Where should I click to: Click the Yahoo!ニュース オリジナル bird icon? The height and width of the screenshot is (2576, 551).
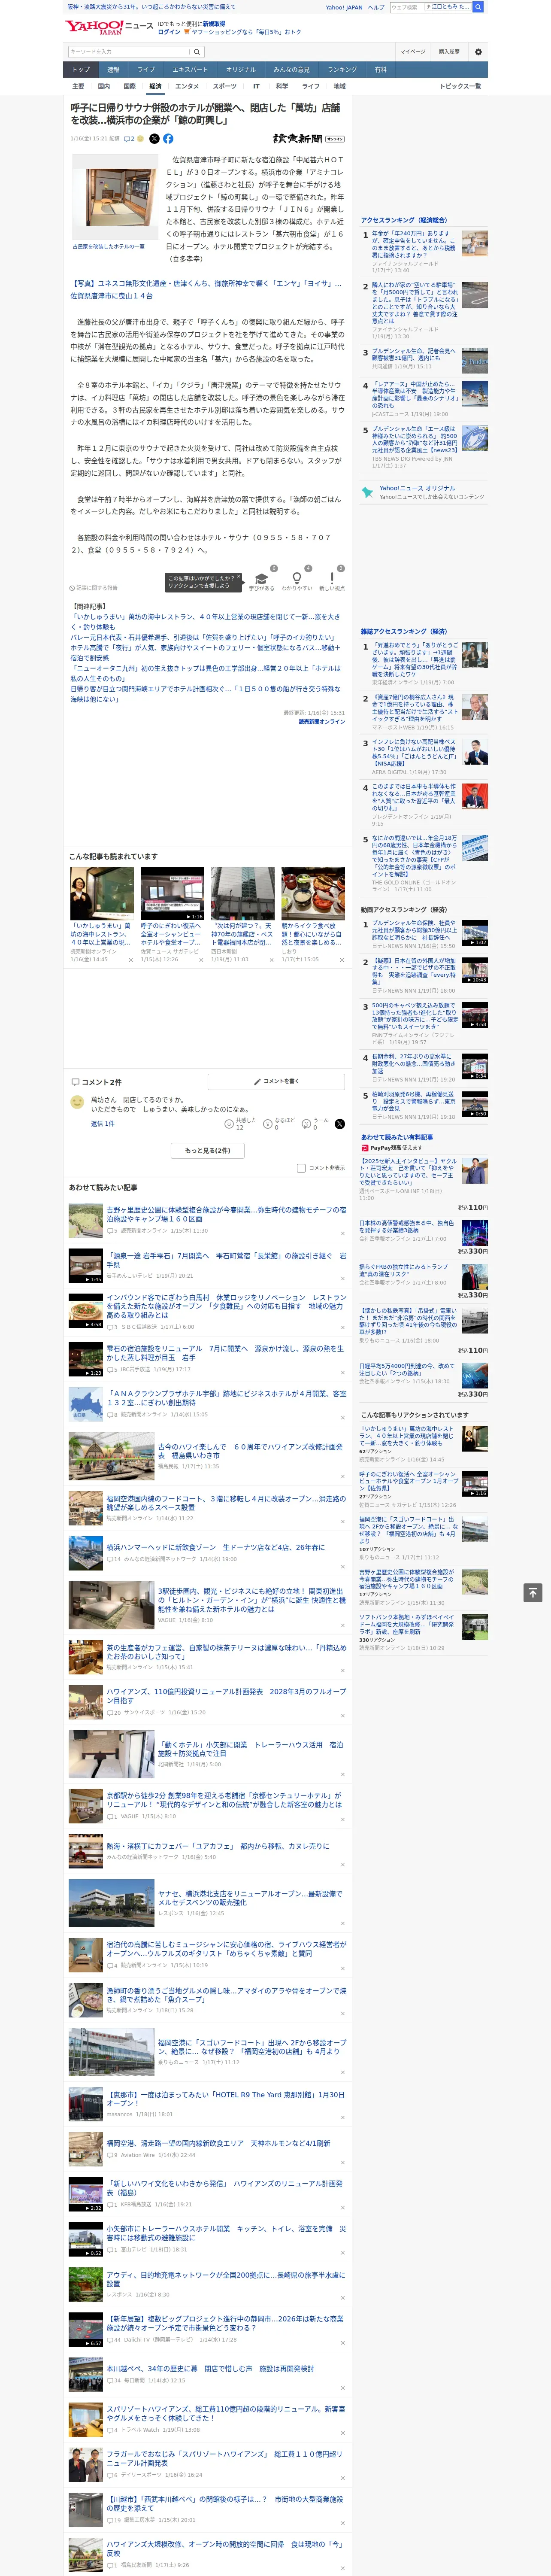coord(367,492)
